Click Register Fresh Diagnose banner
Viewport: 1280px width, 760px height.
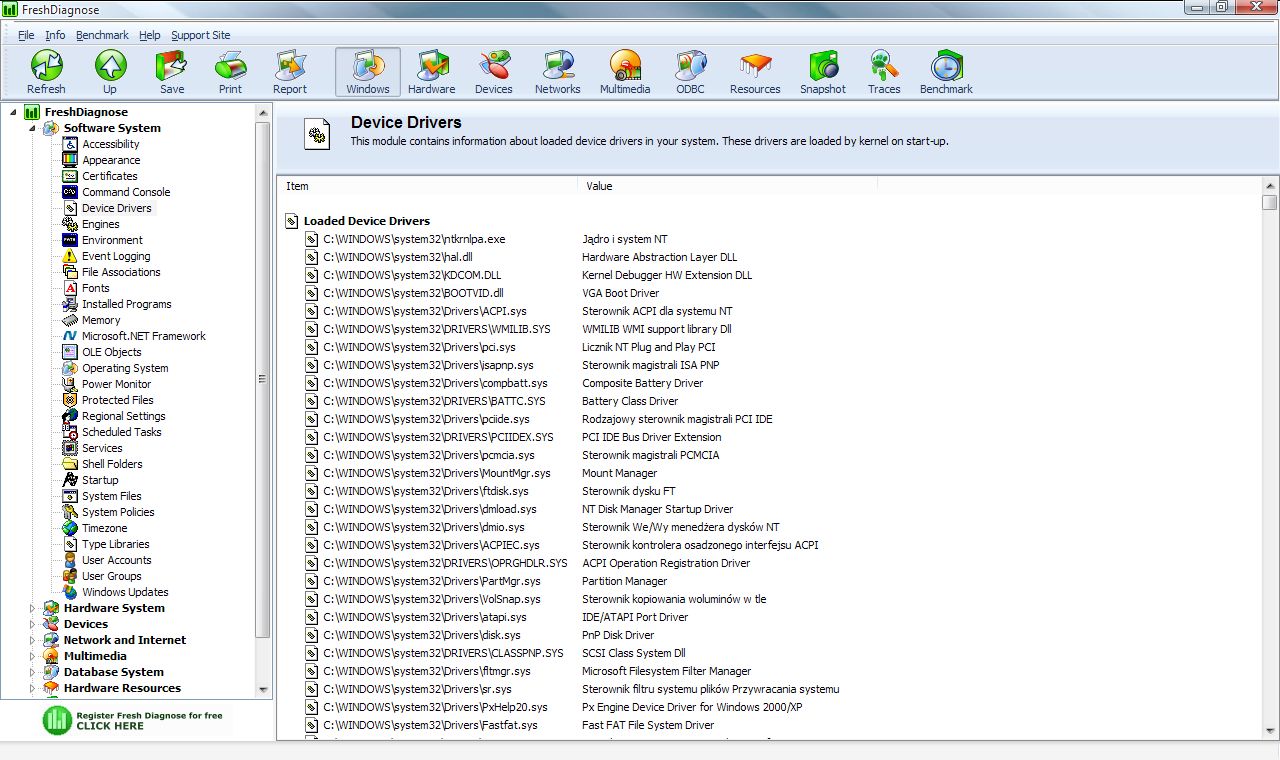pos(135,720)
